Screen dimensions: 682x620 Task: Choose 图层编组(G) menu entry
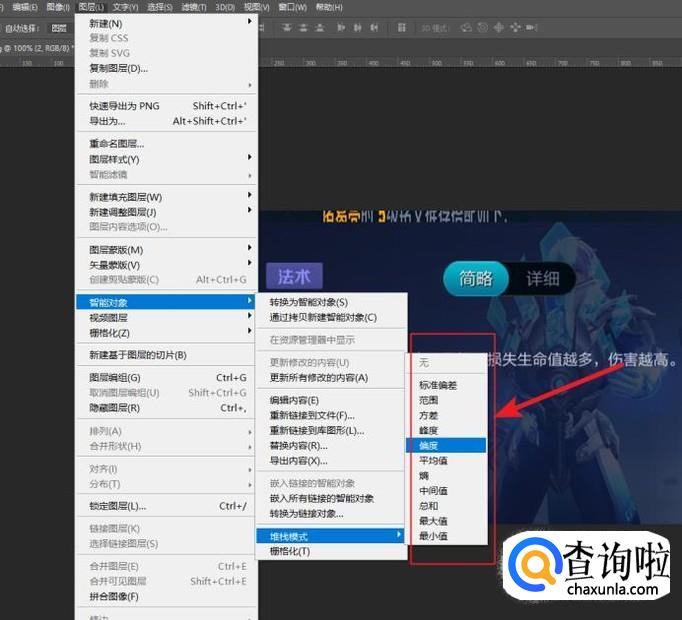pos(166,378)
